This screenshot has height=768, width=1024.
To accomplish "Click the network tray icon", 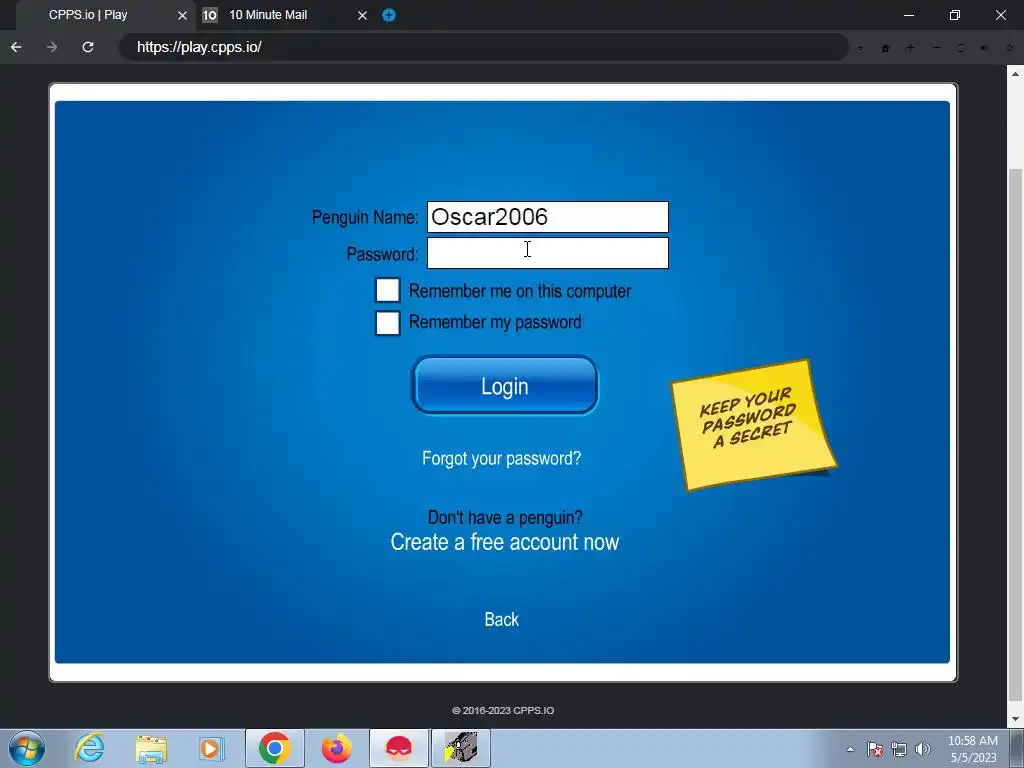I will pos(899,749).
